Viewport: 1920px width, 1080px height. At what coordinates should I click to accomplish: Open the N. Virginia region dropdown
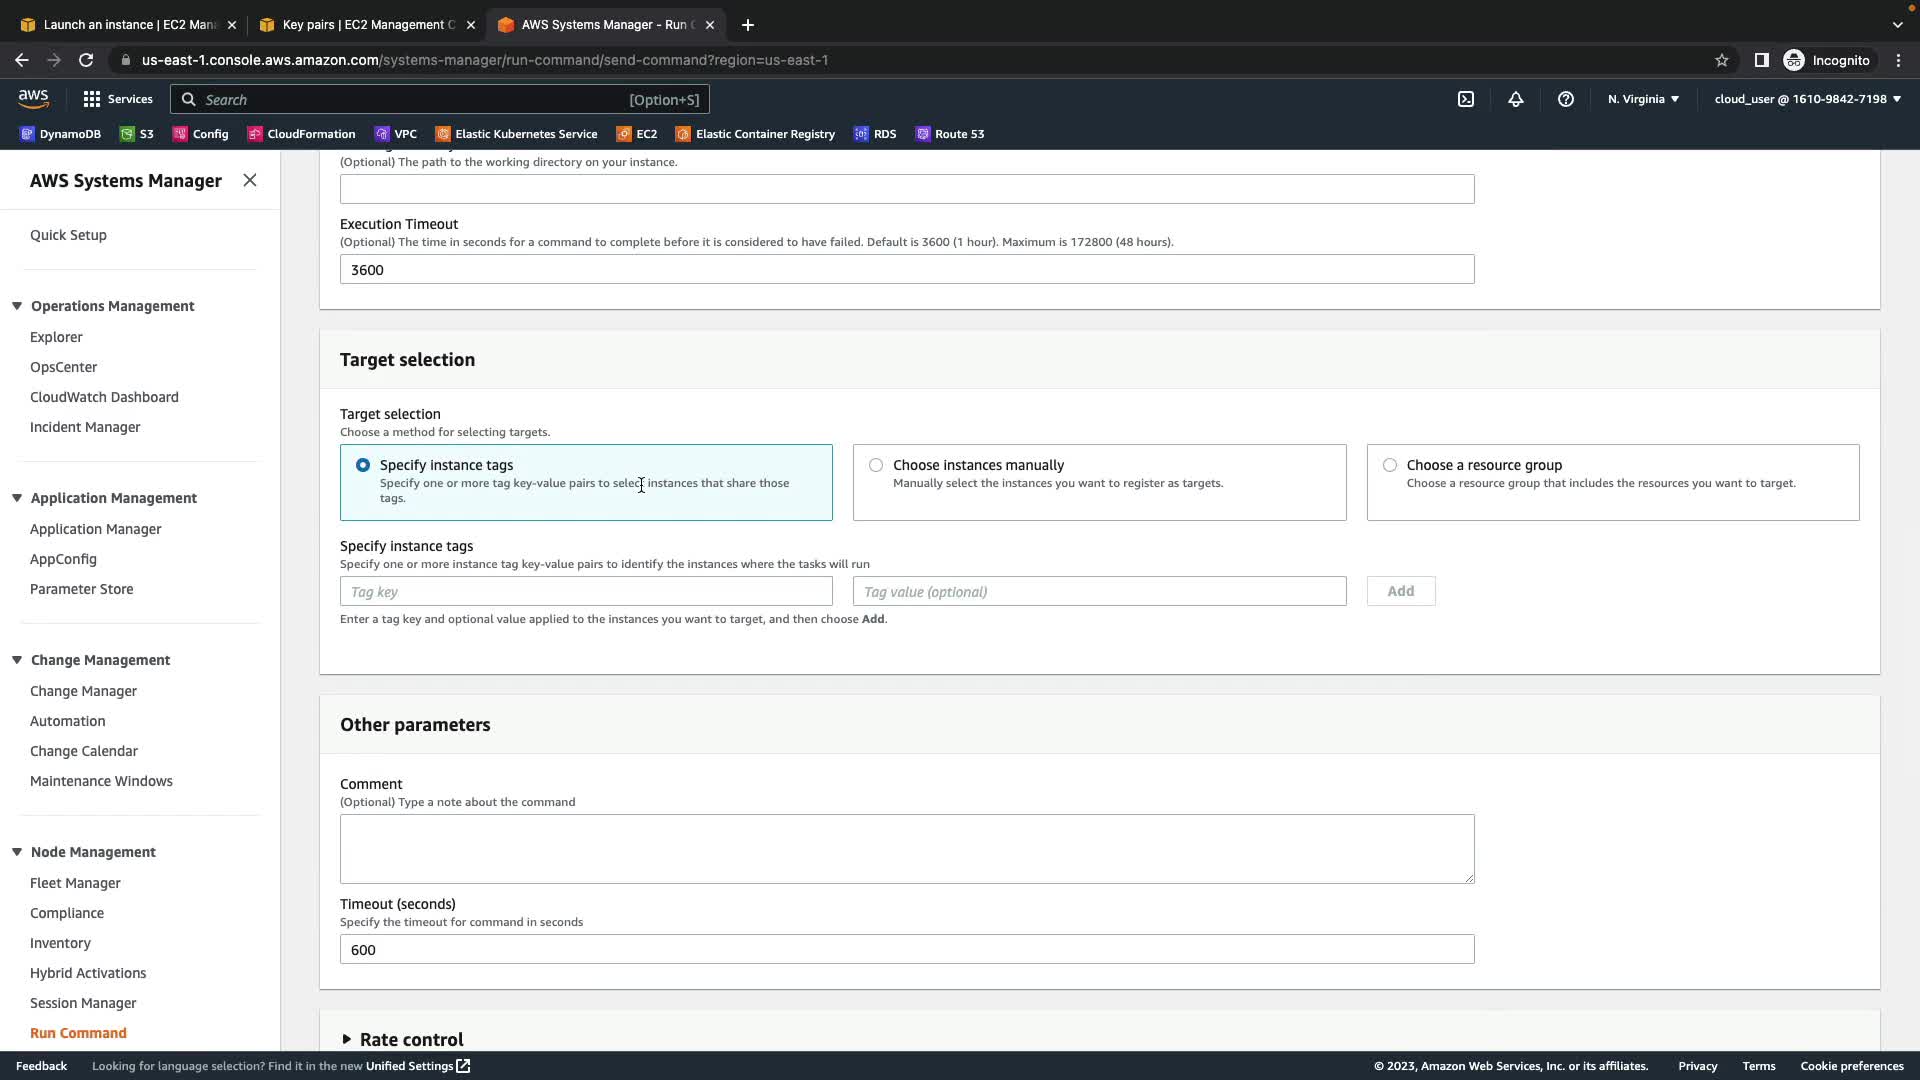pos(1643,99)
